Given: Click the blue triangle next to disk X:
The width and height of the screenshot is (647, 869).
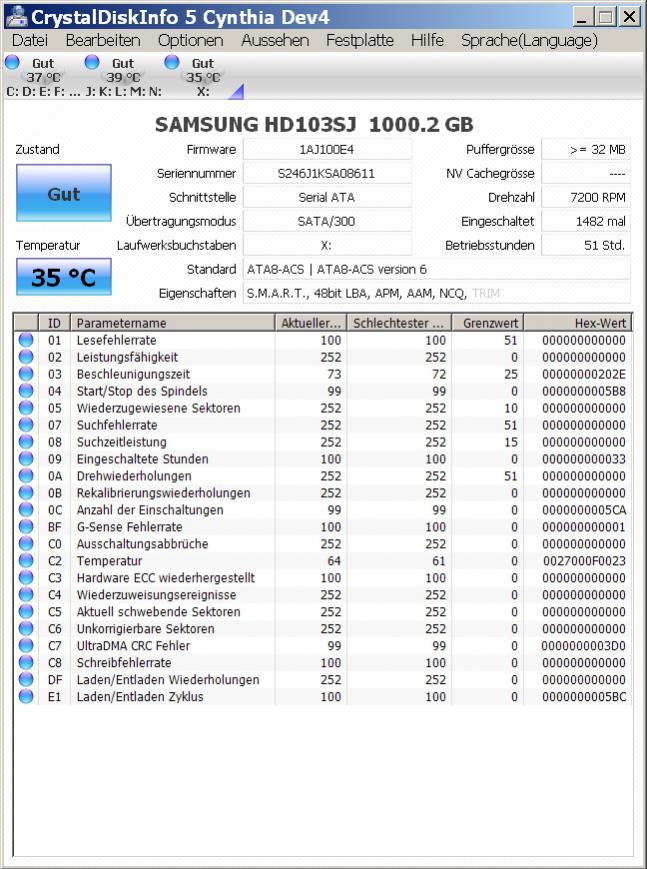Looking at the screenshot, I should (237, 91).
